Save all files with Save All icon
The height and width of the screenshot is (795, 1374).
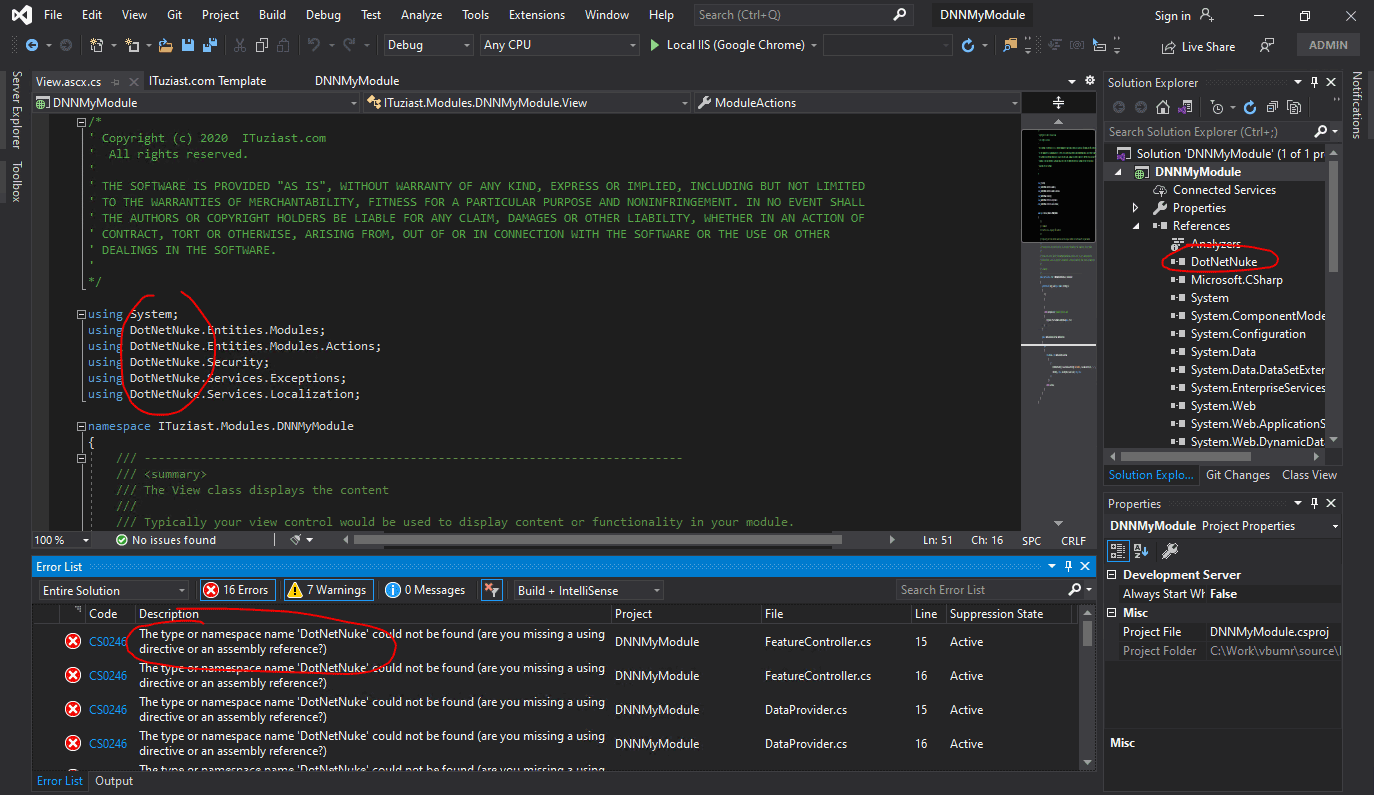[211, 45]
